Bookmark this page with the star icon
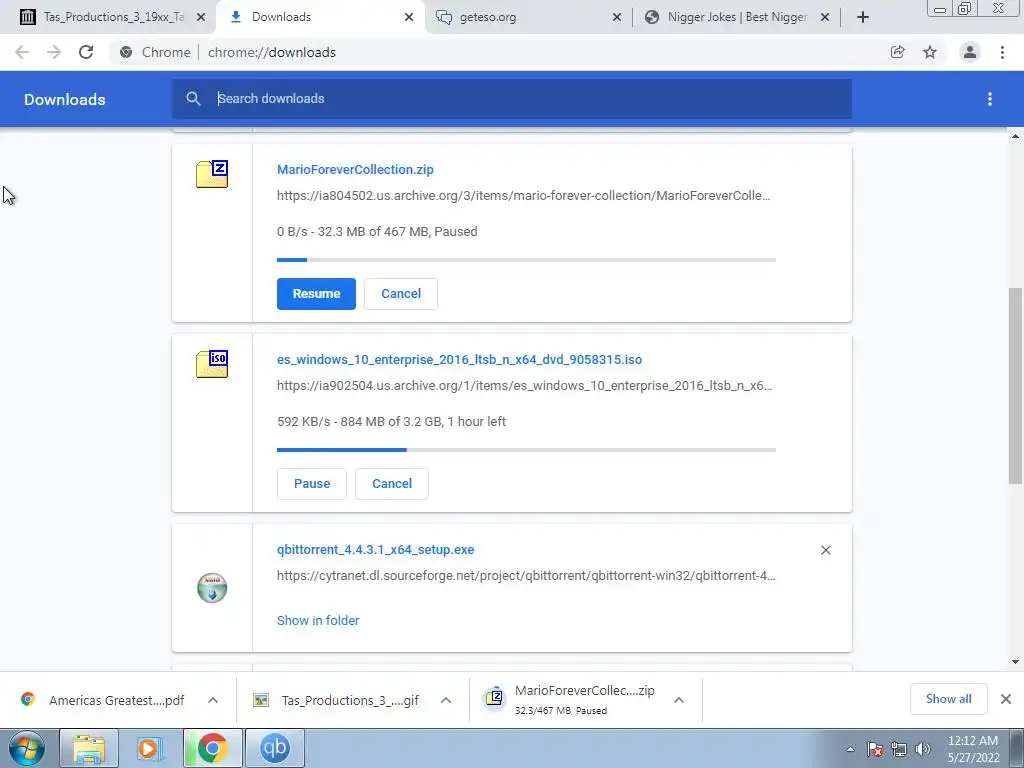The image size is (1024, 768). point(930,52)
